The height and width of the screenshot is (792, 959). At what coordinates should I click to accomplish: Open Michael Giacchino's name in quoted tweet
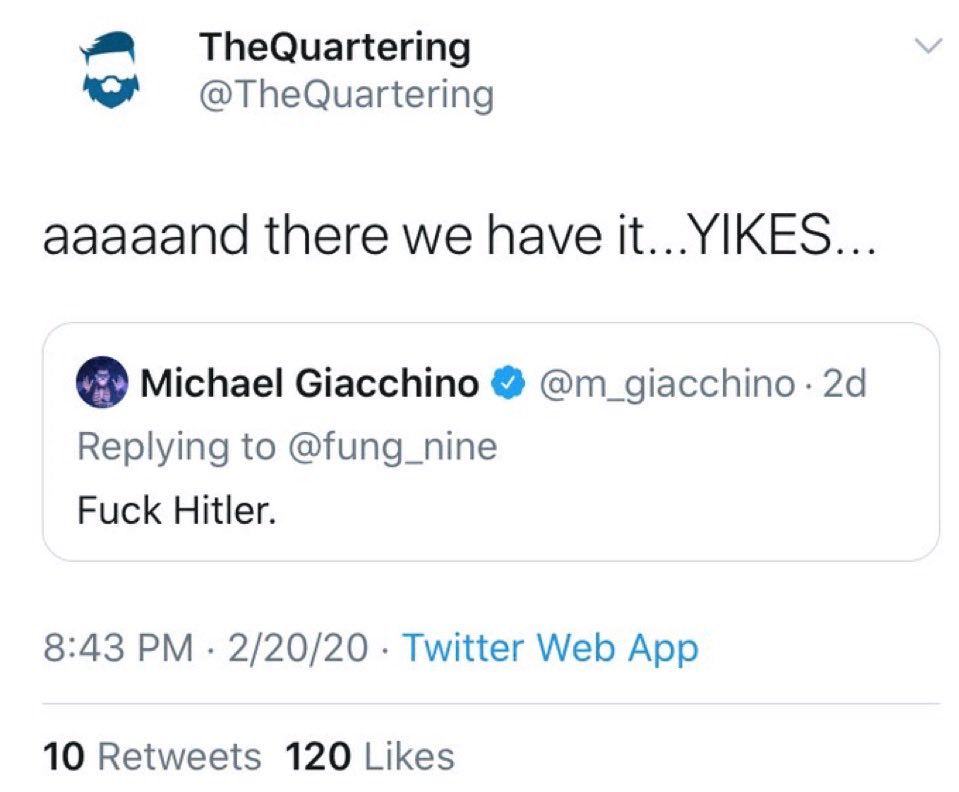310,384
